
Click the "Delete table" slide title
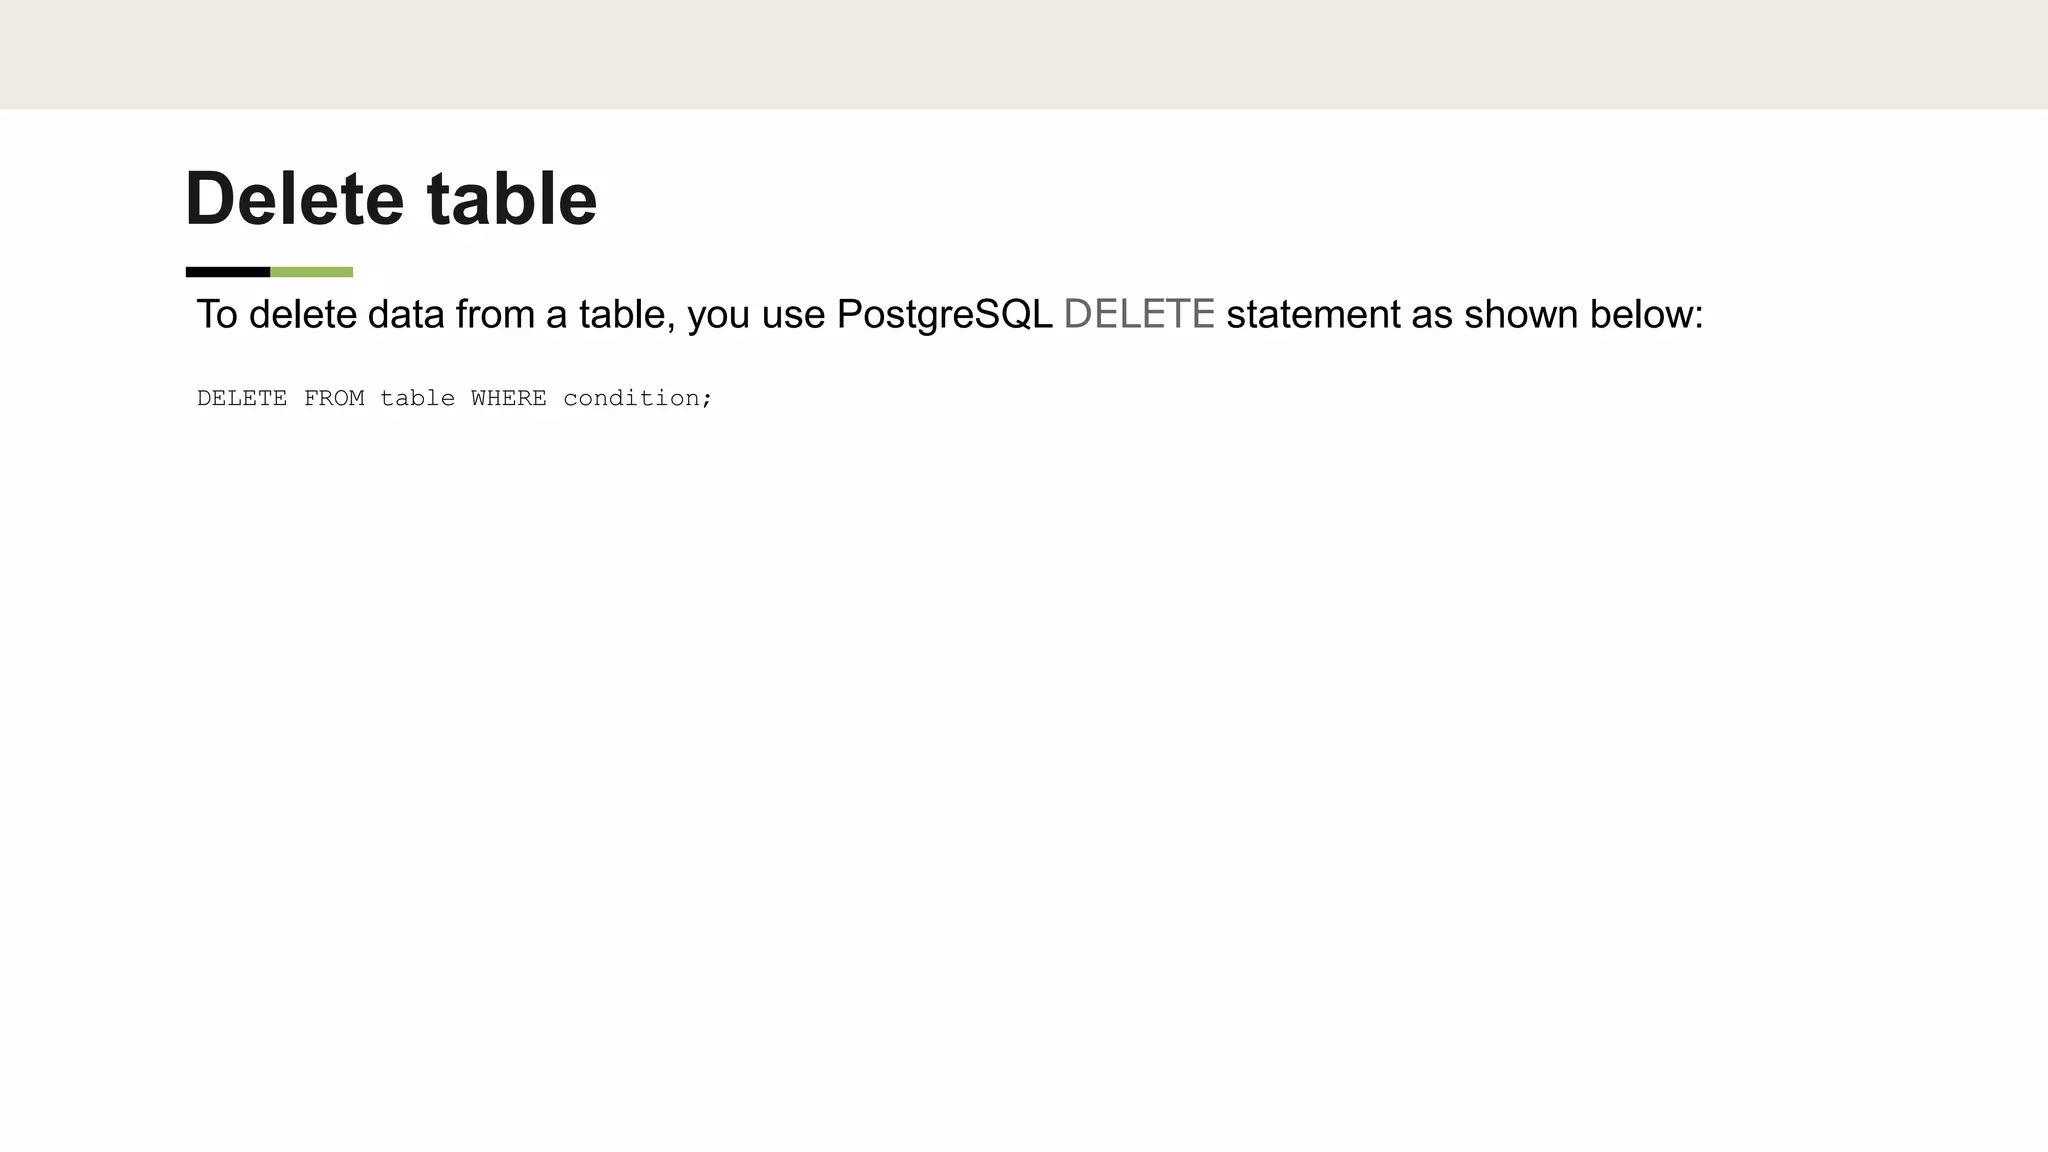pyautogui.click(x=391, y=198)
